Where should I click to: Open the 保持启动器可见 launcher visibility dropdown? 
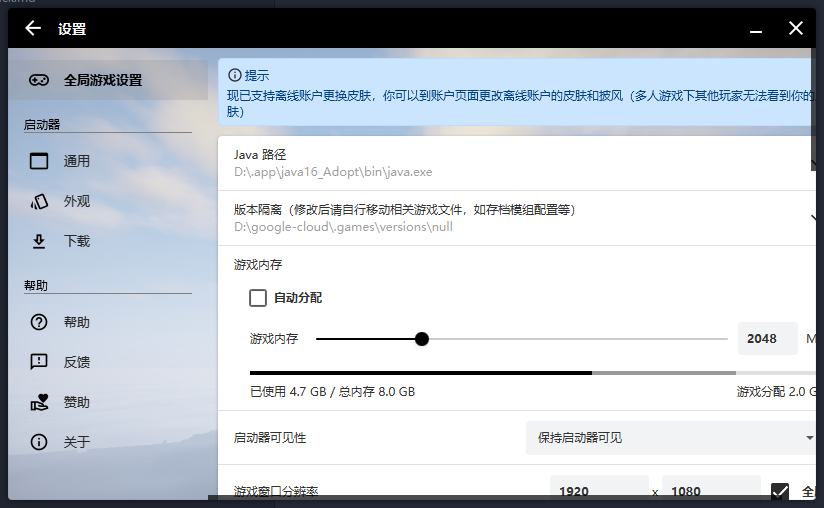pyautogui.click(x=670, y=438)
